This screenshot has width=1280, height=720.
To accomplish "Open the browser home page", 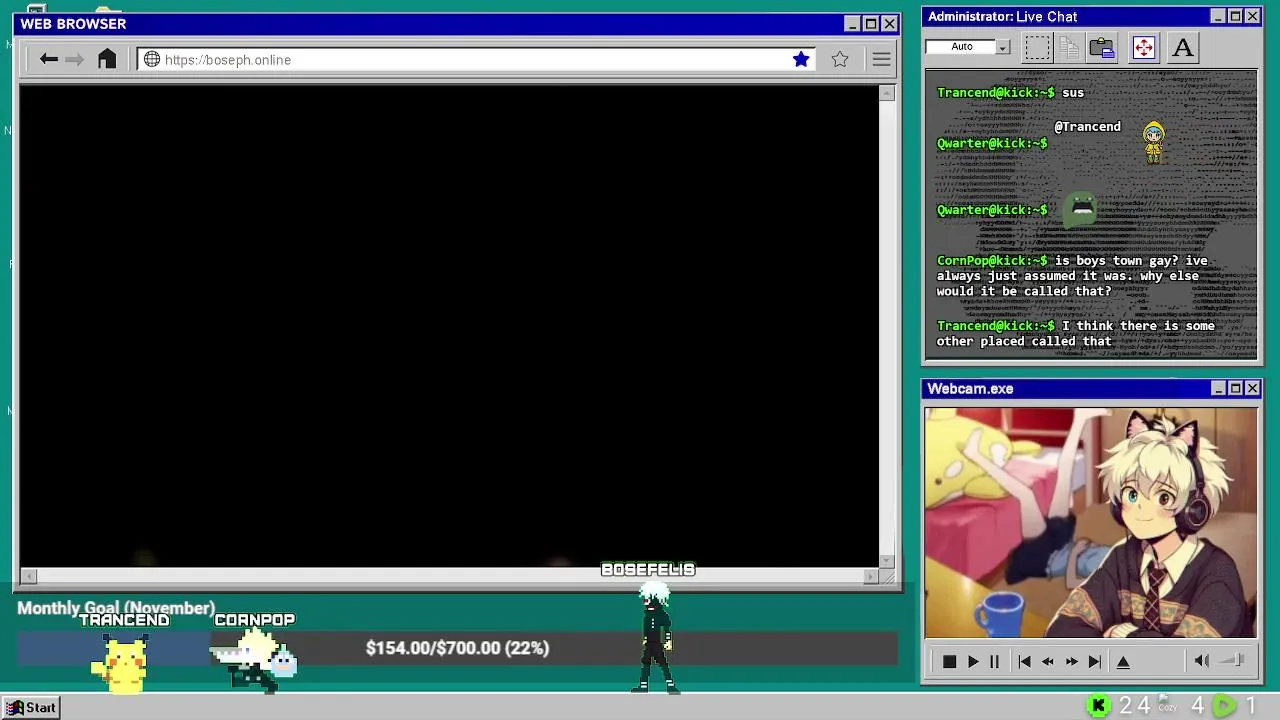I will pyautogui.click(x=107, y=59).
